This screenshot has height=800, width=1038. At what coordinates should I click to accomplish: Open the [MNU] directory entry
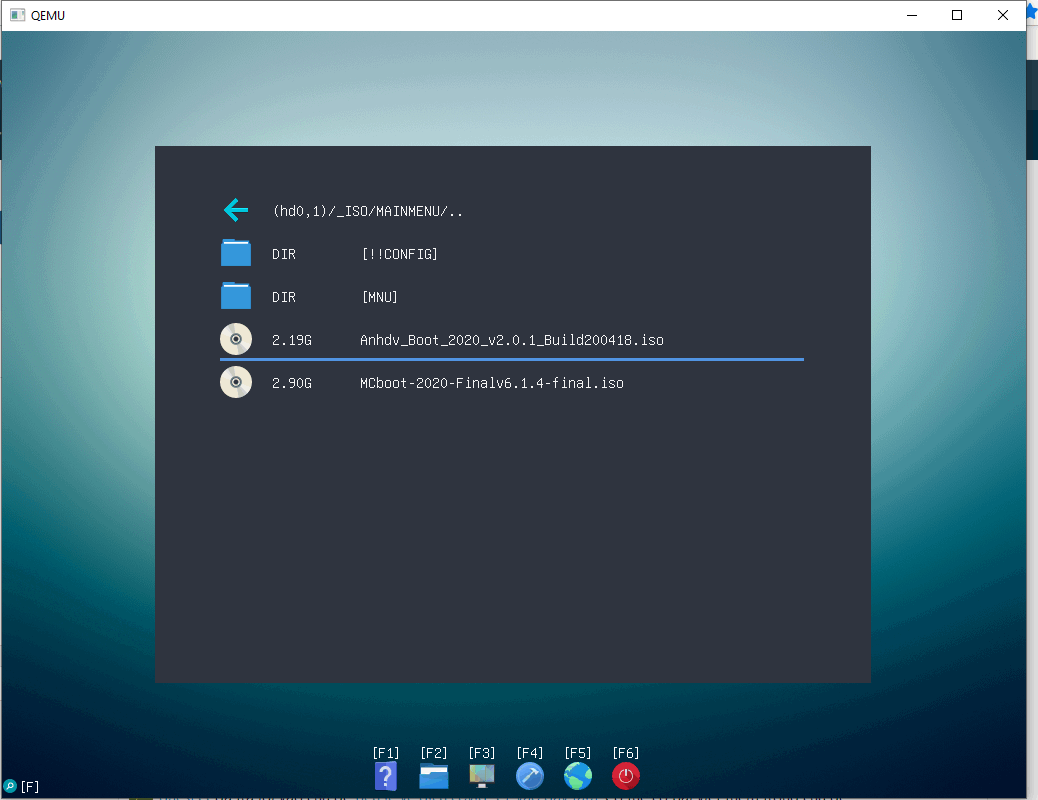(379, 297)
